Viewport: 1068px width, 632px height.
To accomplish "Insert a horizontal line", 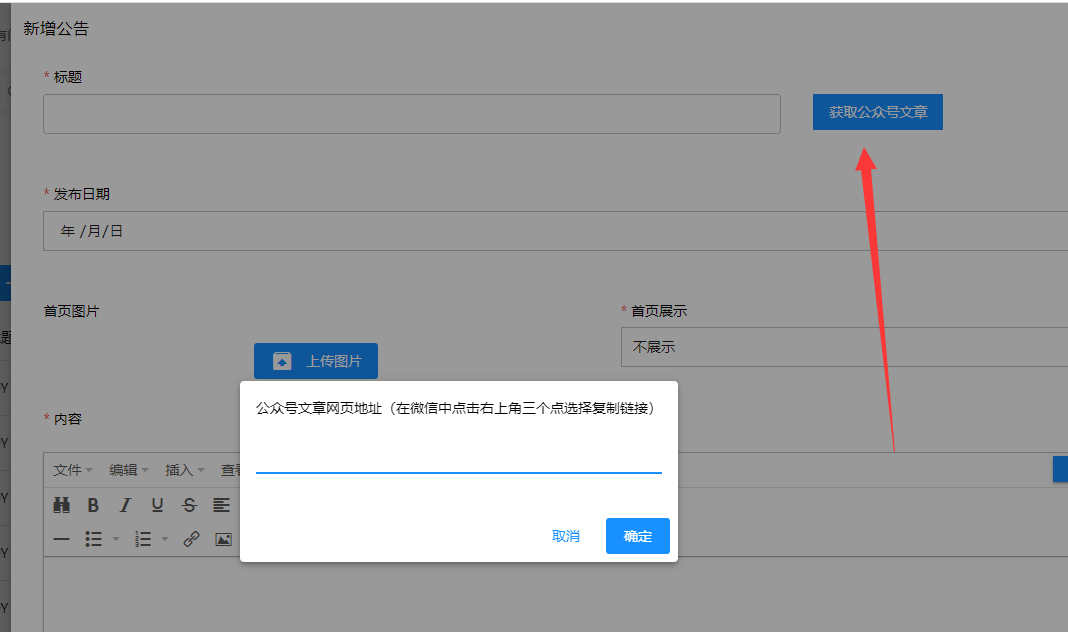I will pos(62,539).
